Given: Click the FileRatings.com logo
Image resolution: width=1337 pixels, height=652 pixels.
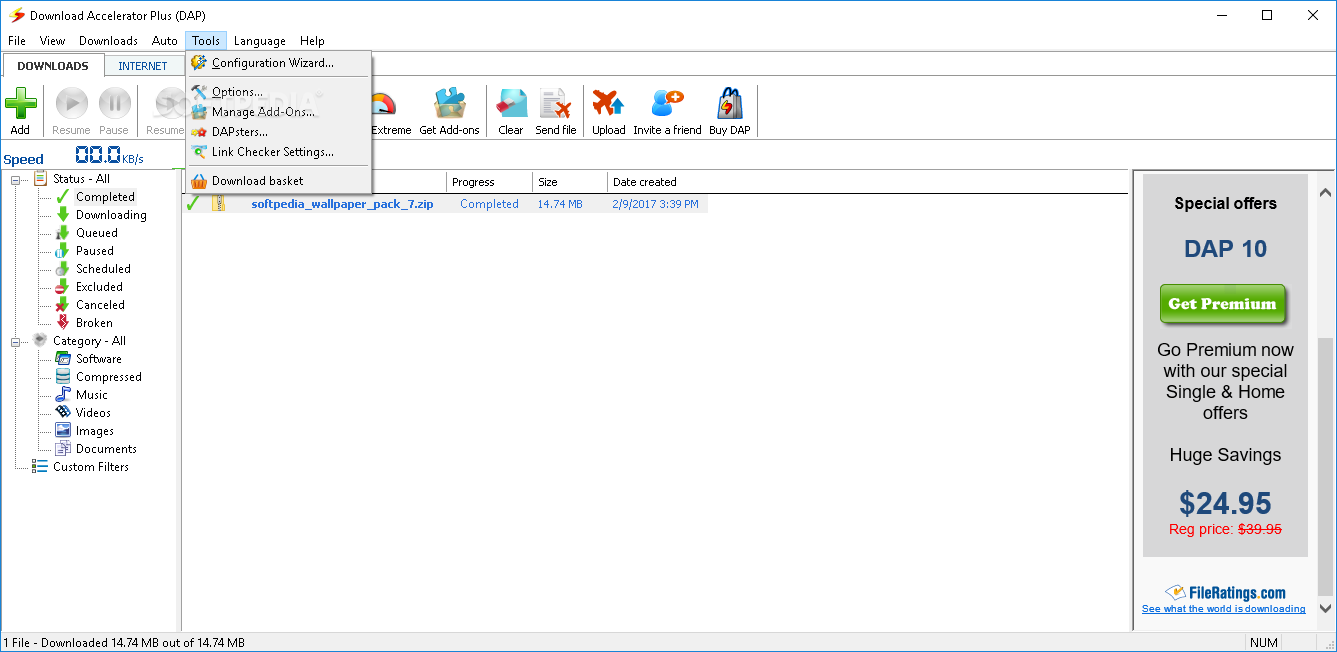Looking at the screenshot, I should point(1225,592).
